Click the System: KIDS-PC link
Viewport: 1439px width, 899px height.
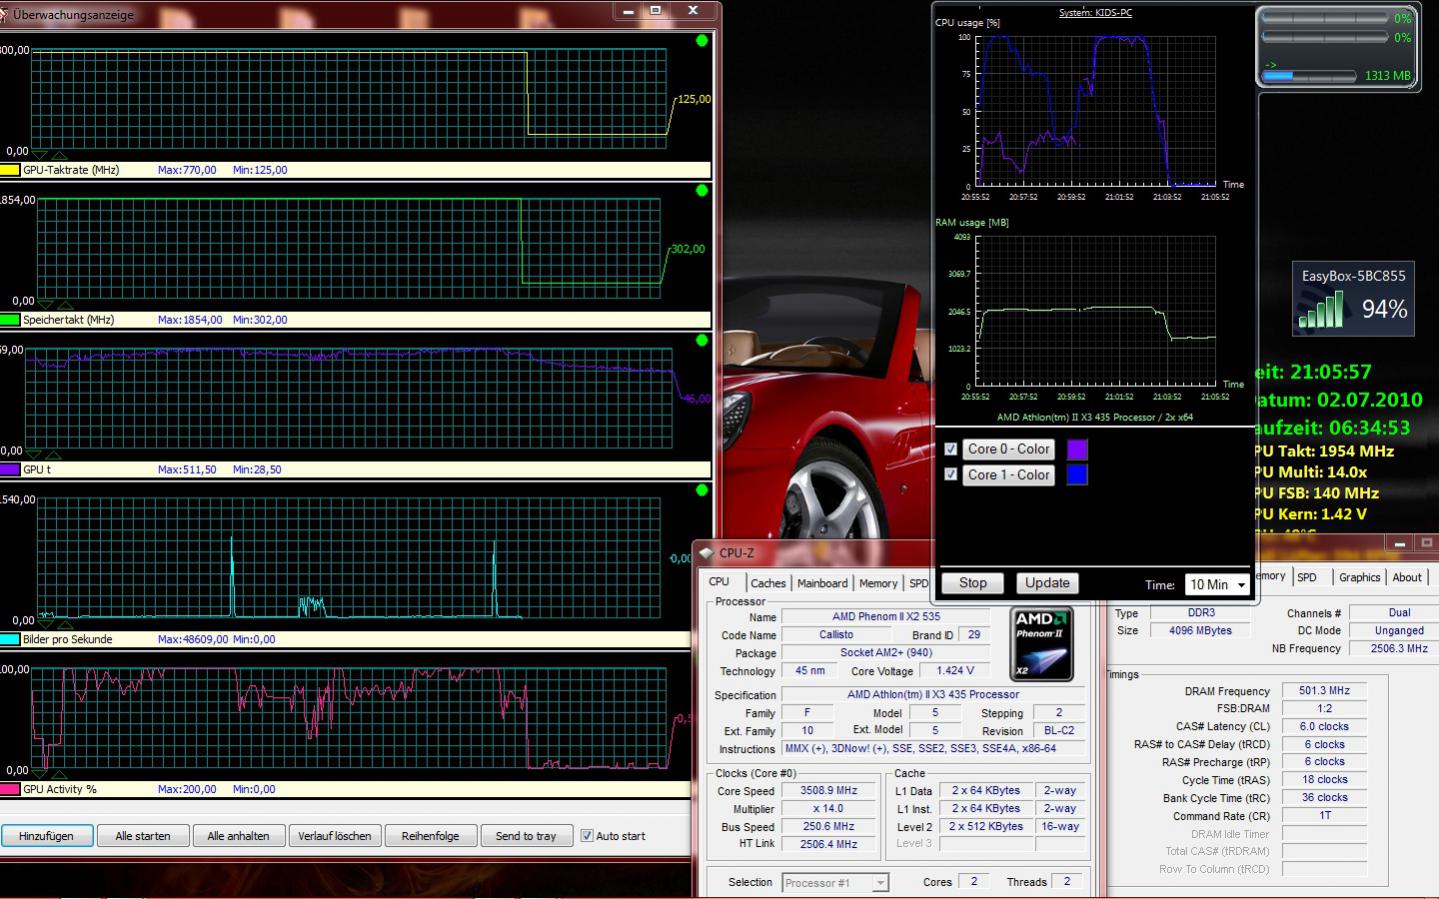pyautogui.click(x=1095, y=13)
